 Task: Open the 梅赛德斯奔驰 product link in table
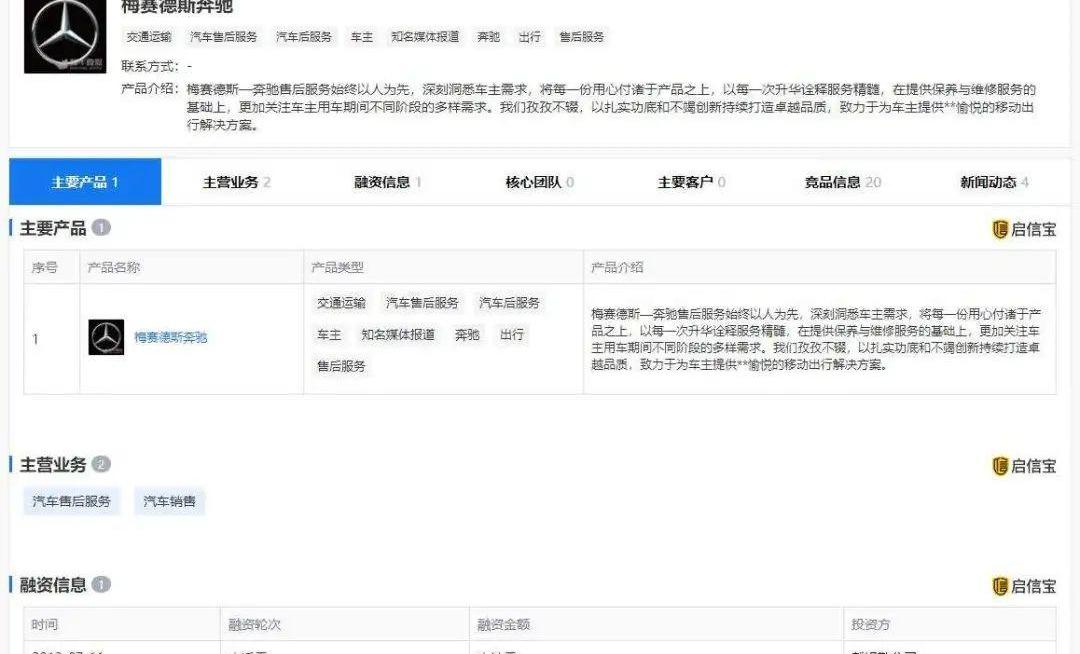(170, 337)
